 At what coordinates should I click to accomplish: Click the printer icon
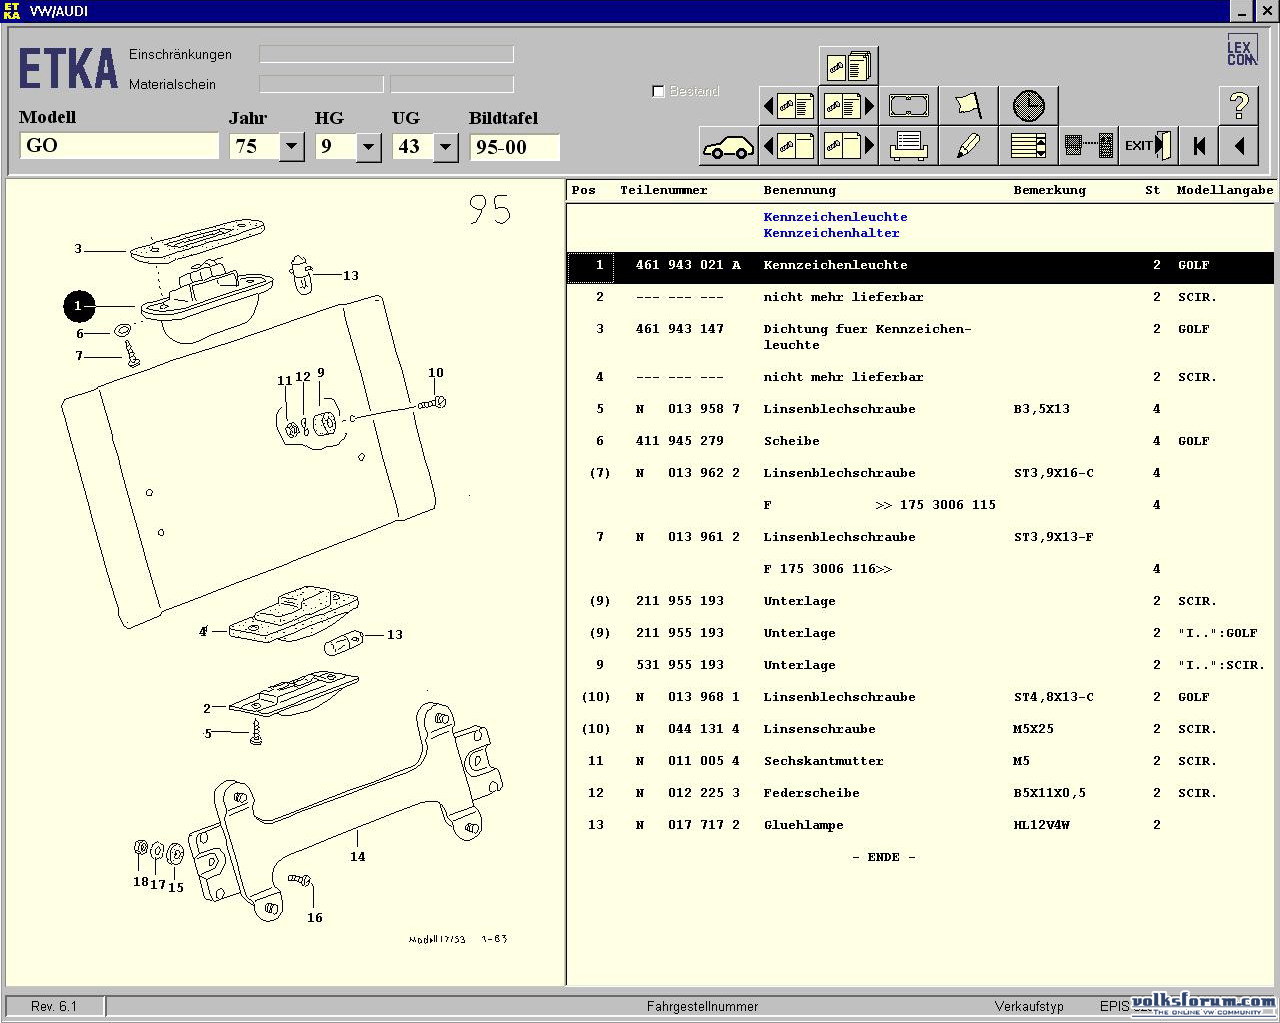click(x=908, y=146)
